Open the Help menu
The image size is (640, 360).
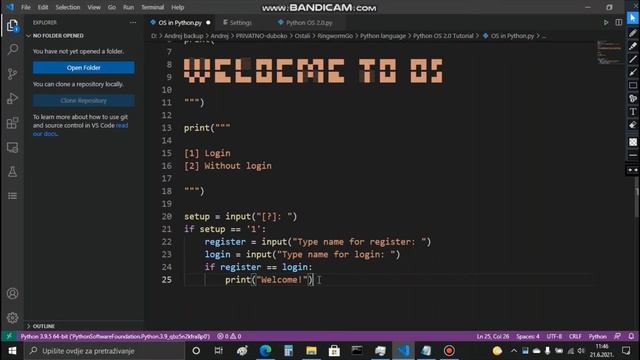tap(178, 7)
